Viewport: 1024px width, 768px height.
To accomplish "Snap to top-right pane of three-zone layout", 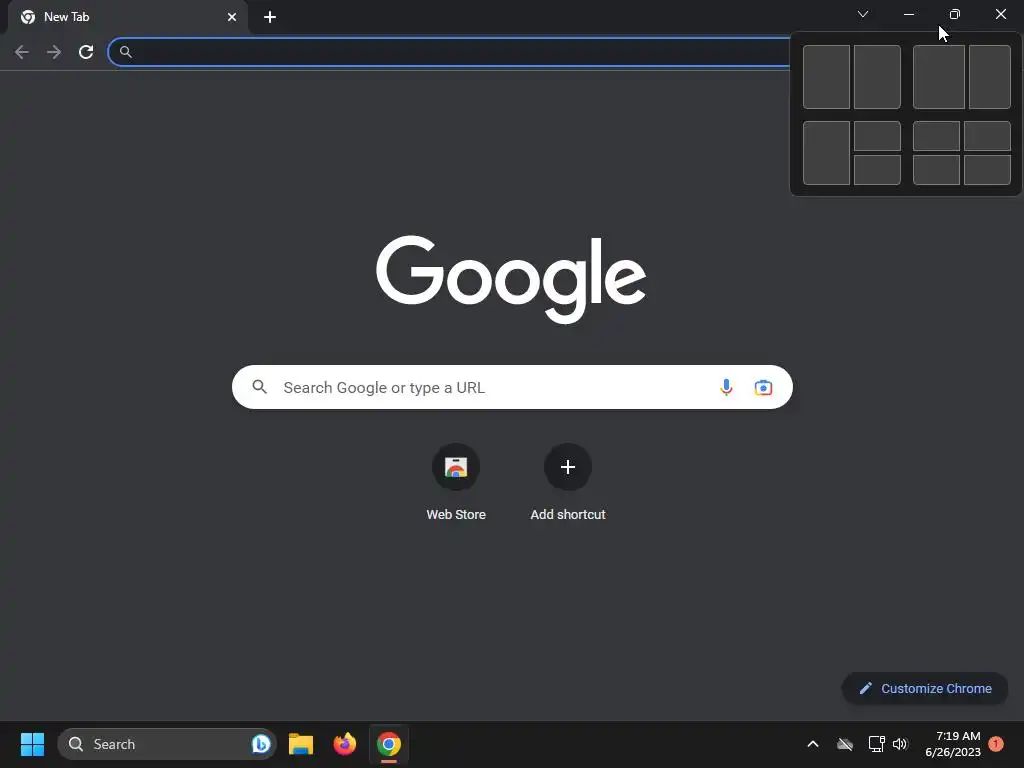I will 877,136.
